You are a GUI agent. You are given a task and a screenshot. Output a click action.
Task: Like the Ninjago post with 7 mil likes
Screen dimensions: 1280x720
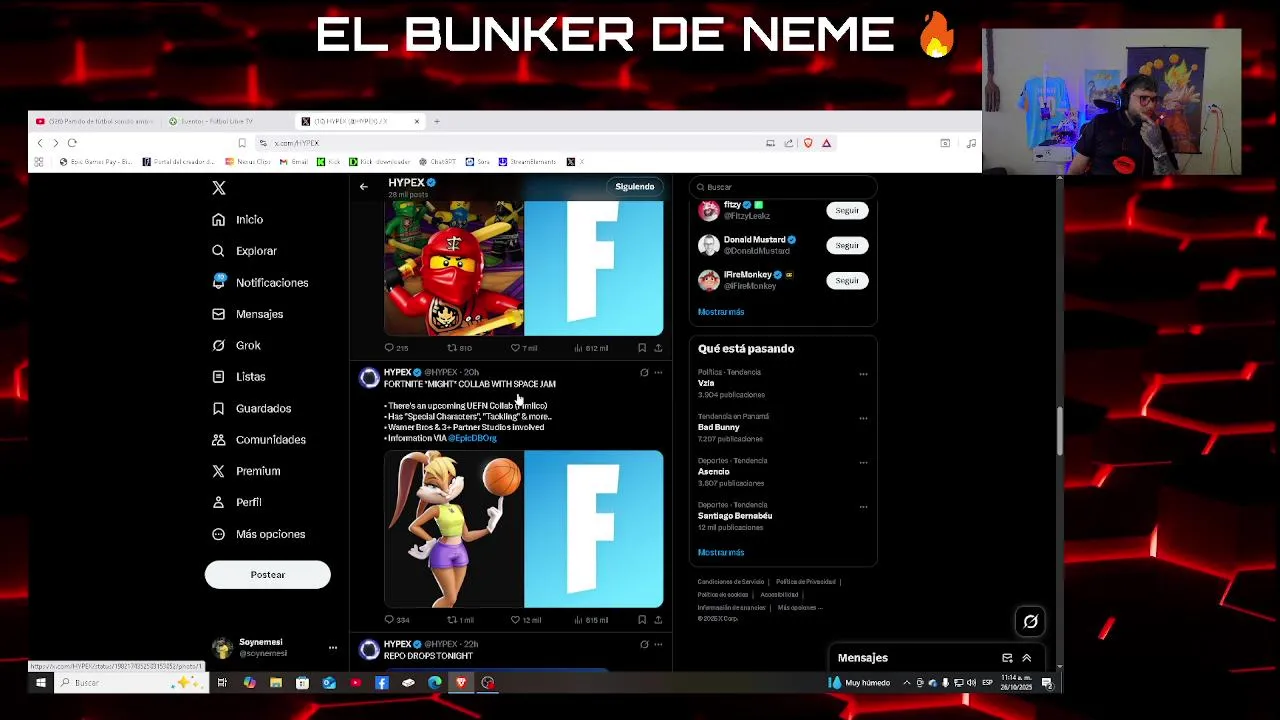pyautogui.click(x=524, y=348)
